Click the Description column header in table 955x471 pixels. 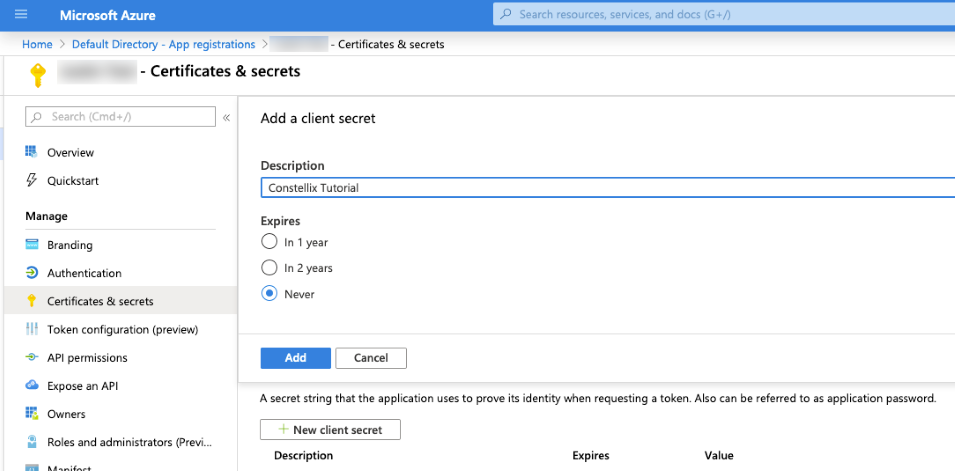tap(303, 455)
